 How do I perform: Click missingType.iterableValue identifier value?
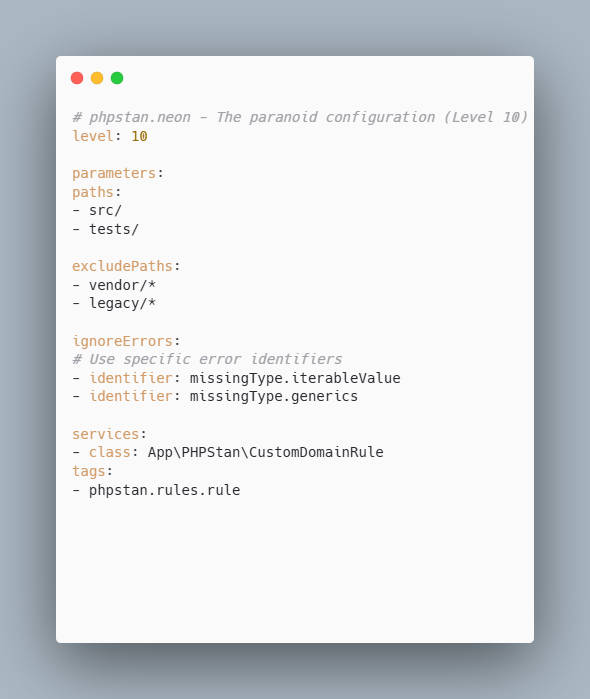(295, 378)
